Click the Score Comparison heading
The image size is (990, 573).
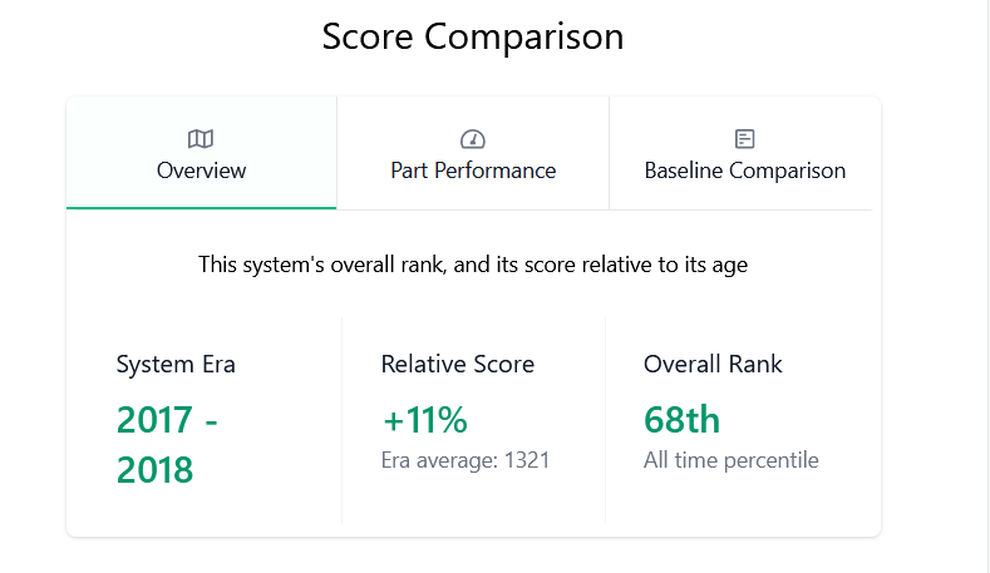pyautogui.click(x=473, y=36)
